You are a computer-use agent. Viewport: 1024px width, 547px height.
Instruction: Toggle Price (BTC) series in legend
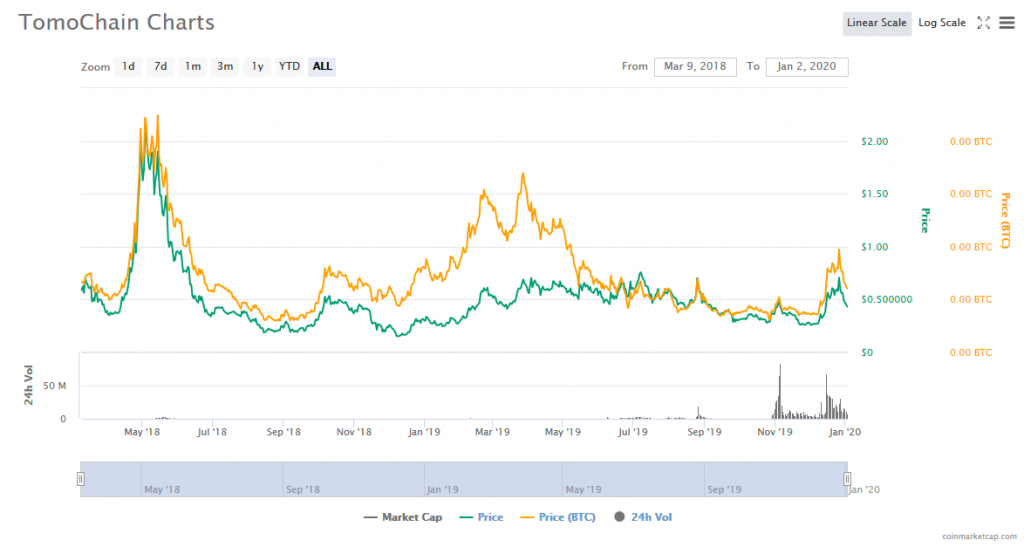coord(558,517)
